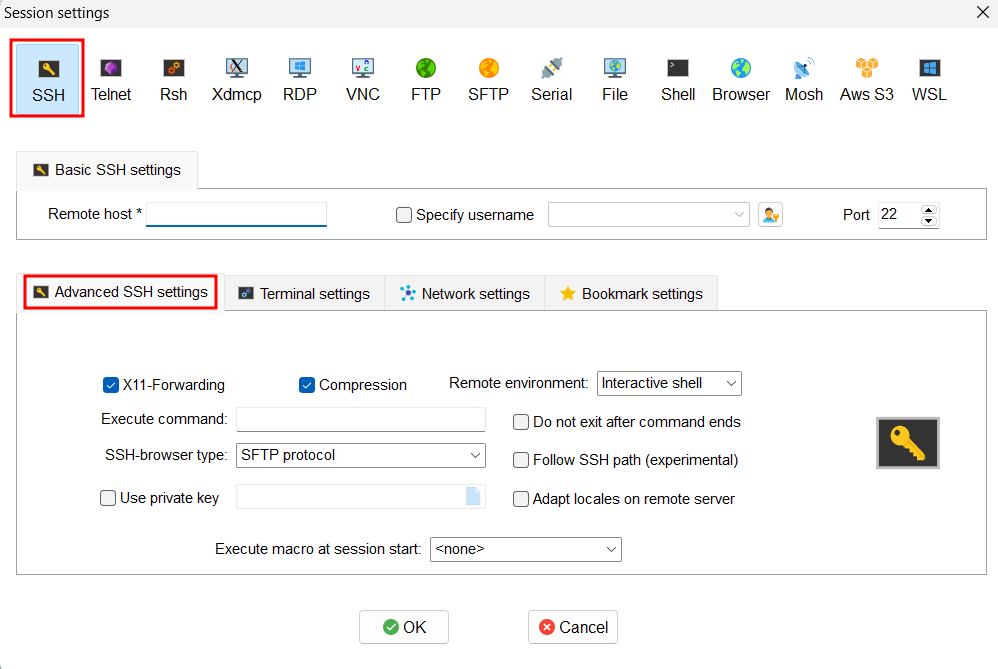Switch to Network settings tab

465,293
